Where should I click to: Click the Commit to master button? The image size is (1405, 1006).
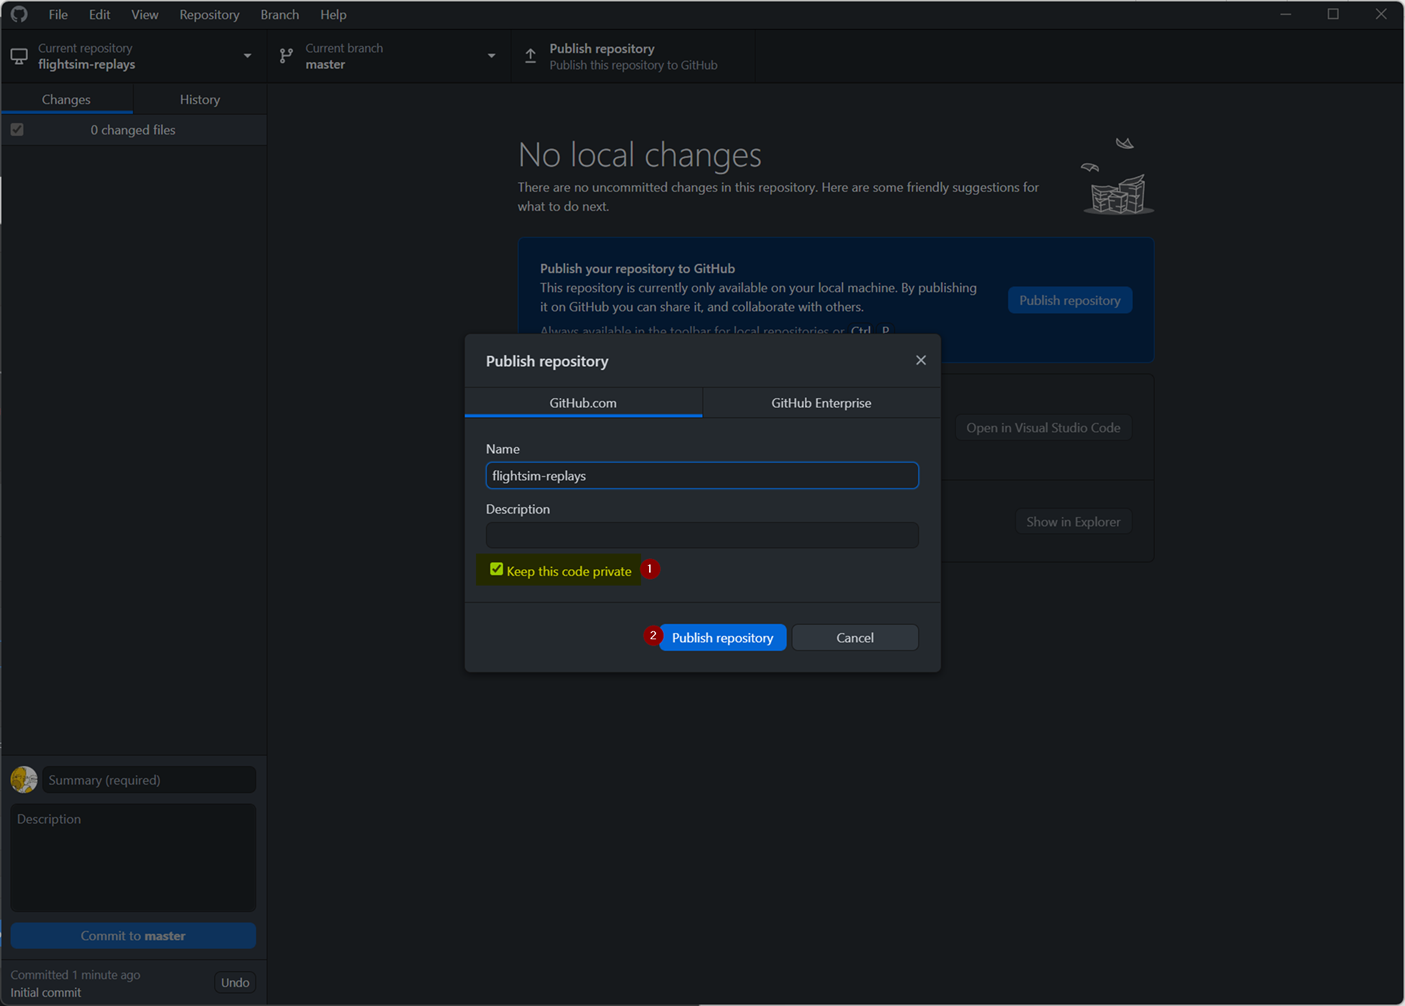(133, 936)
